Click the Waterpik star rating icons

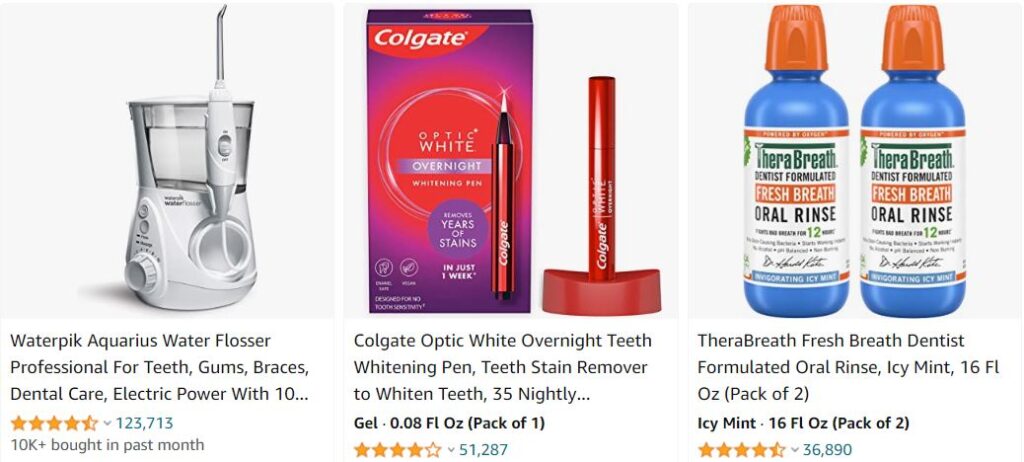(54, 423)
